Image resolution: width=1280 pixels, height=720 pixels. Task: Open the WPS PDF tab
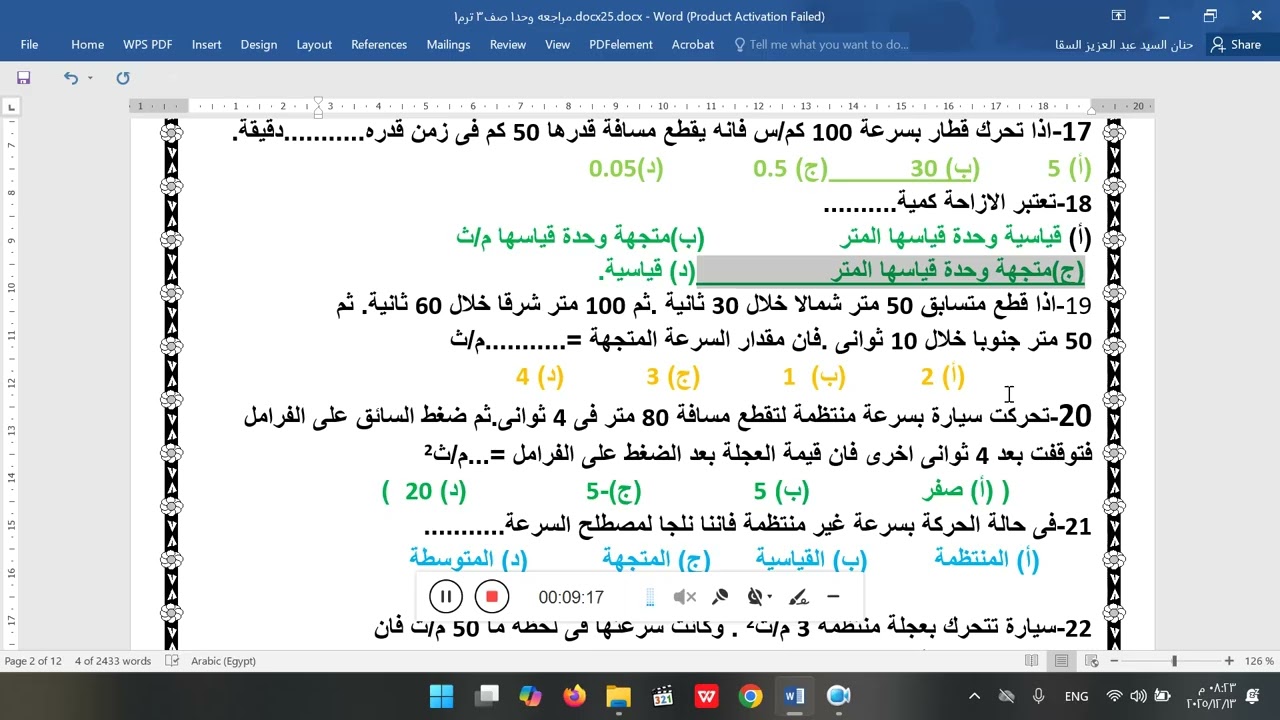click(x=148, y=44)
